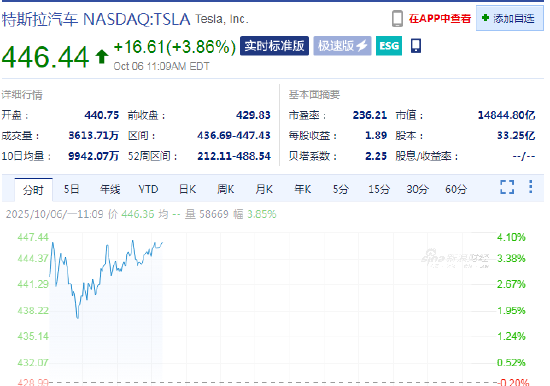This screenshot has width=550, height=386.
Task: Click the 447.44 price axis label
Action: click(33, 237)
